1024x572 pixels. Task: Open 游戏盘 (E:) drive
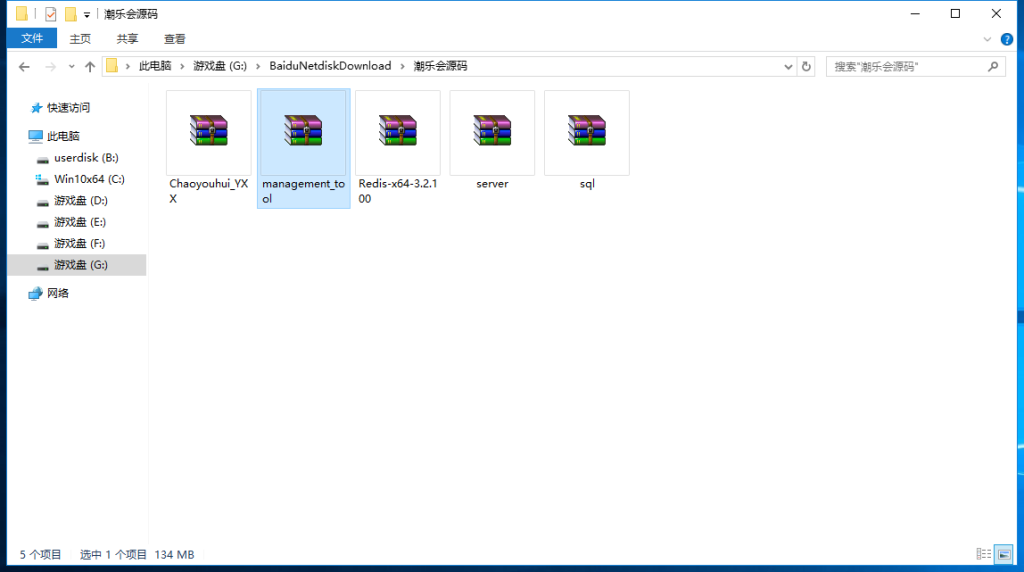[80, 222]
